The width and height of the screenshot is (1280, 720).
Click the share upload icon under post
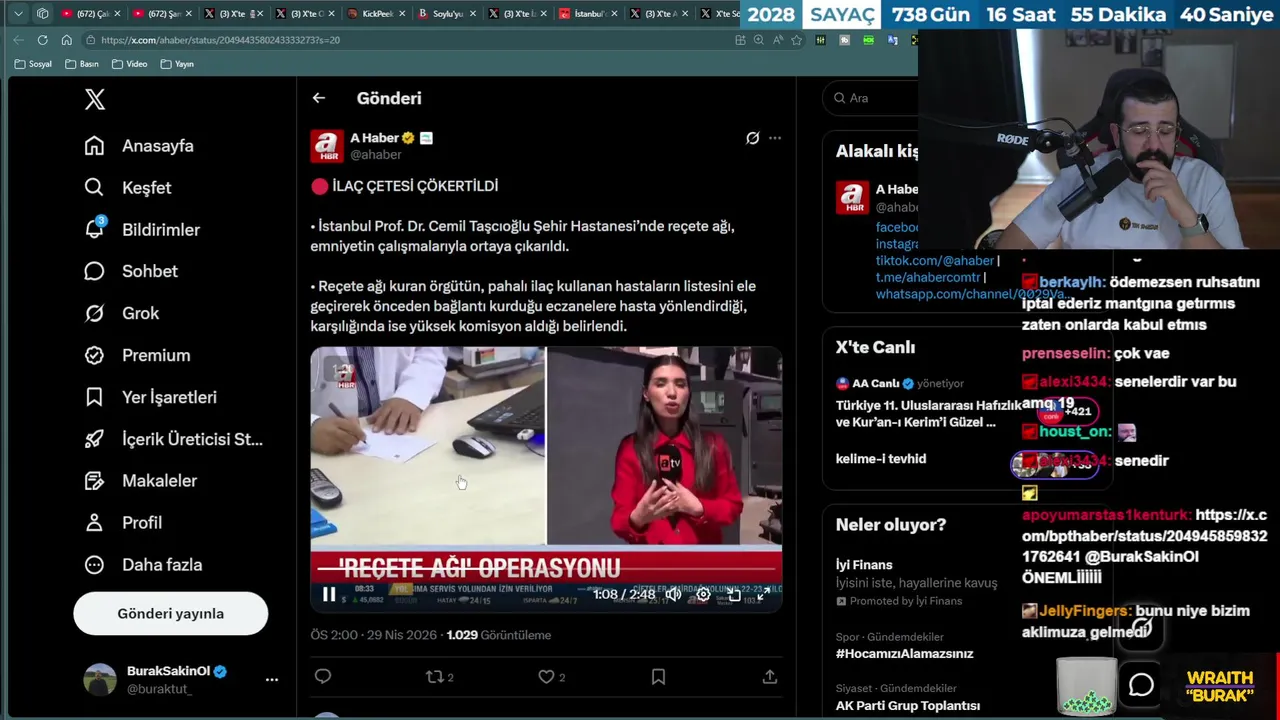pyautogui.click(x=769, y=677)
